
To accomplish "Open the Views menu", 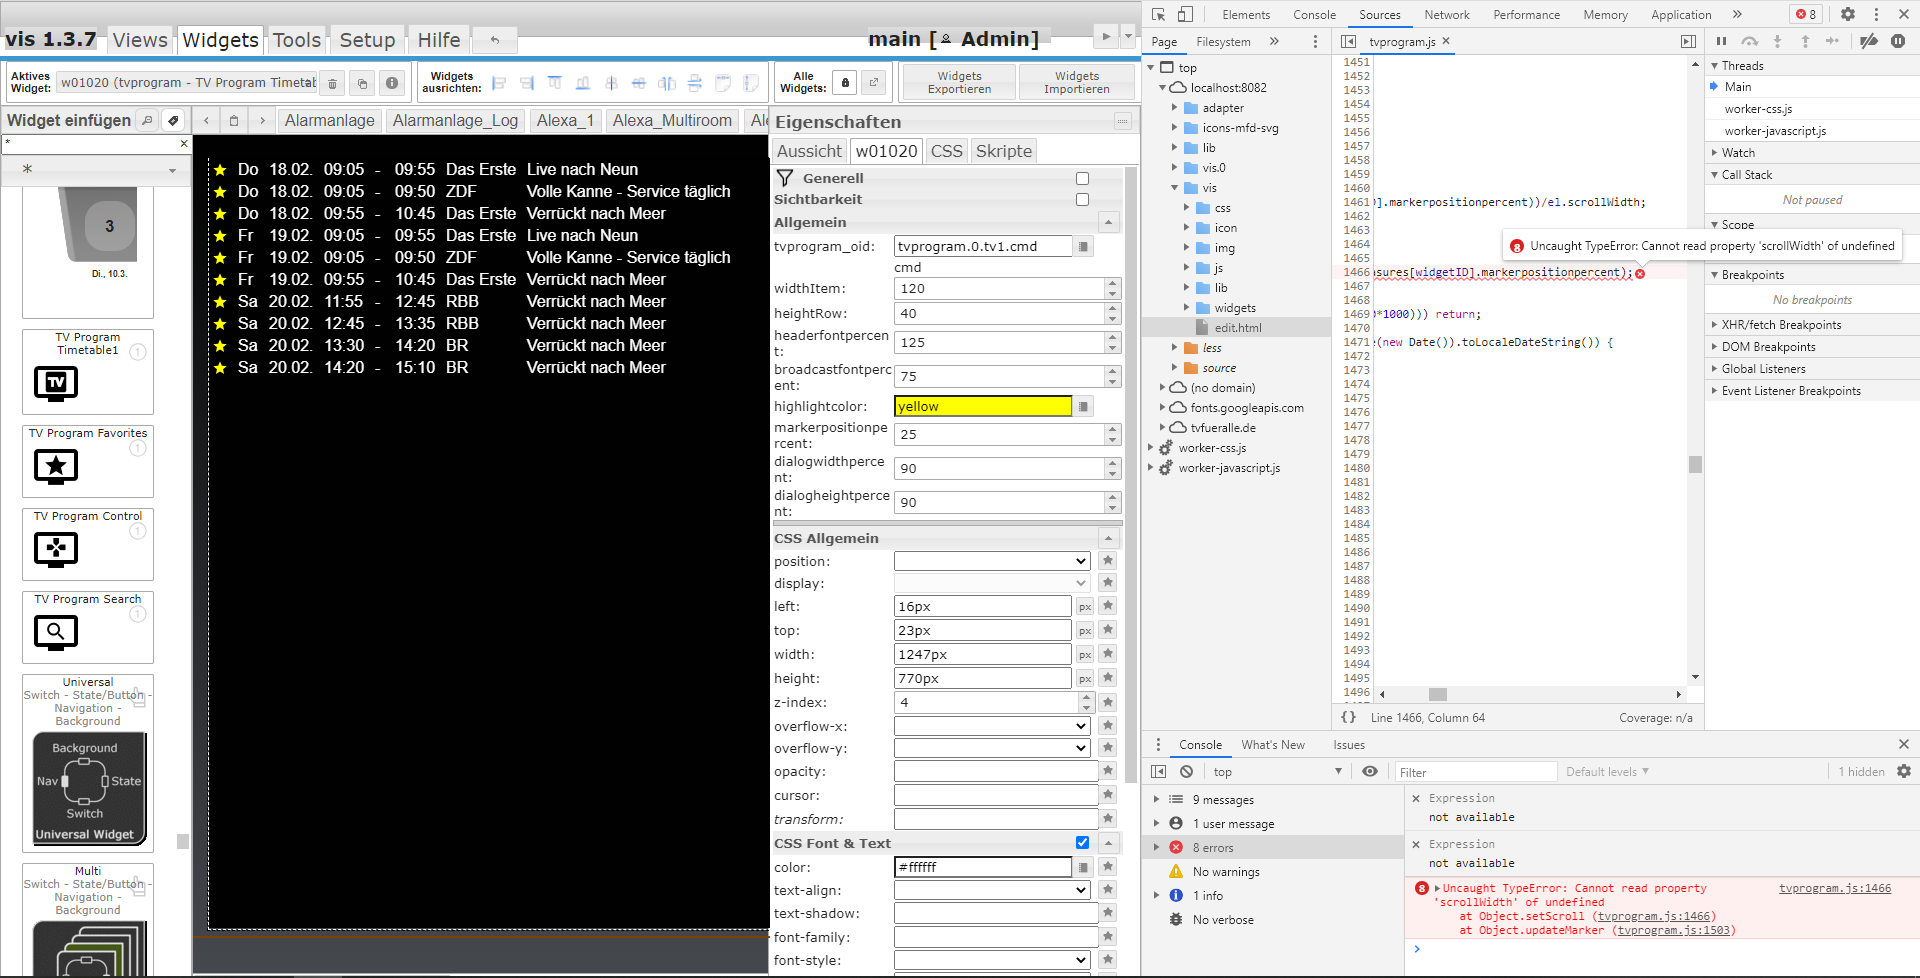I will click(x=140, y=40).
